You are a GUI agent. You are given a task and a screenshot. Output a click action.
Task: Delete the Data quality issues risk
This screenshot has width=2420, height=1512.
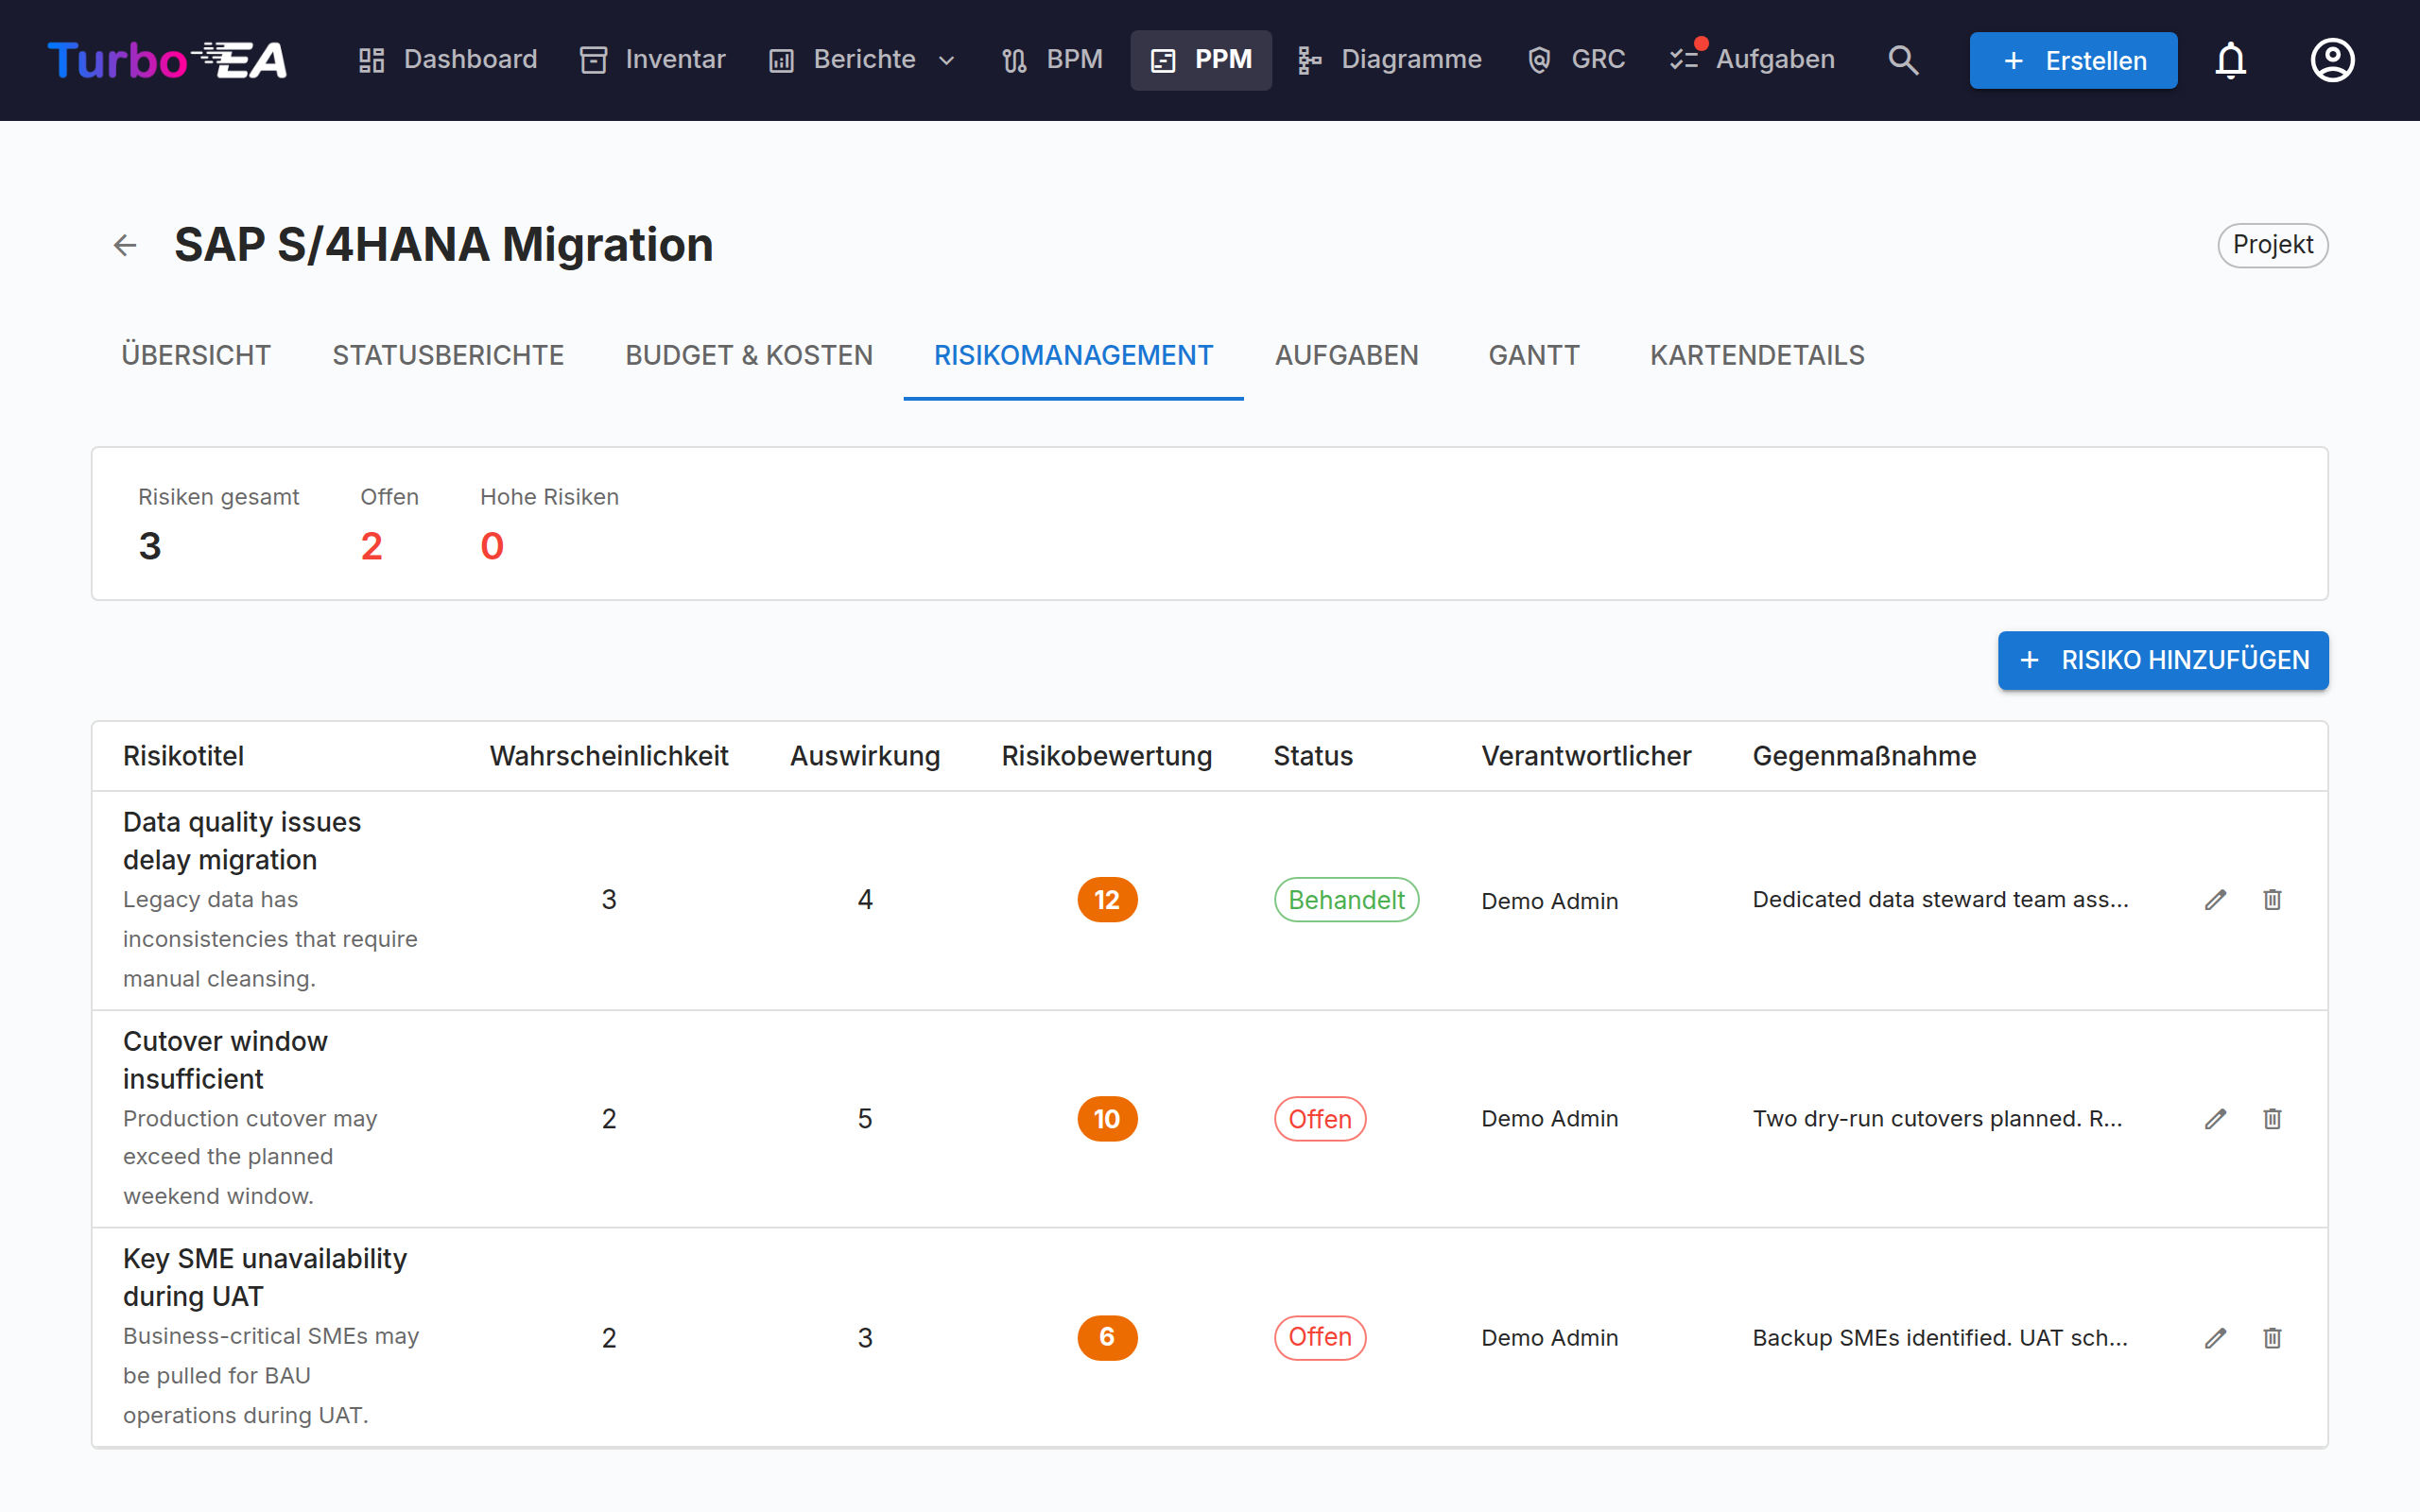pos(2272,900)
